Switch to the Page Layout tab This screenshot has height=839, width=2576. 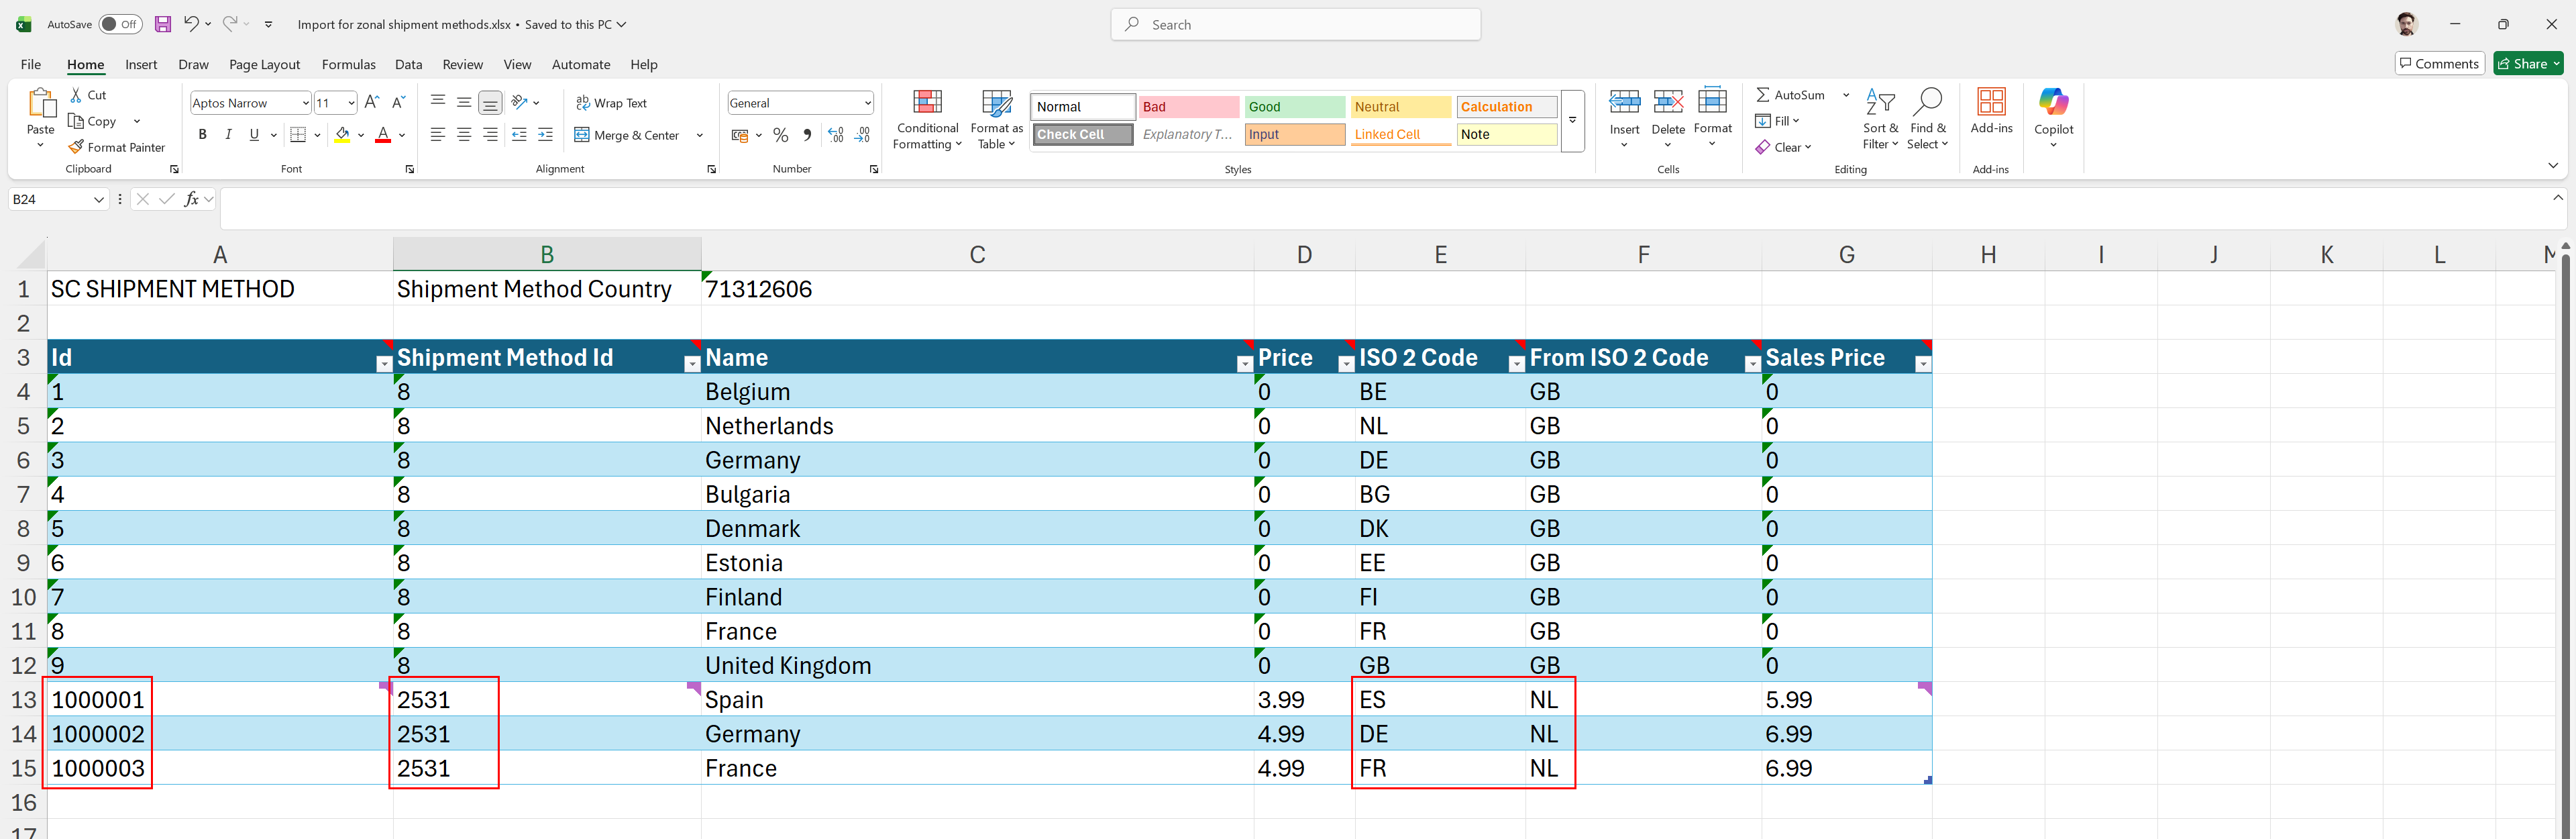tap(264, 64)
